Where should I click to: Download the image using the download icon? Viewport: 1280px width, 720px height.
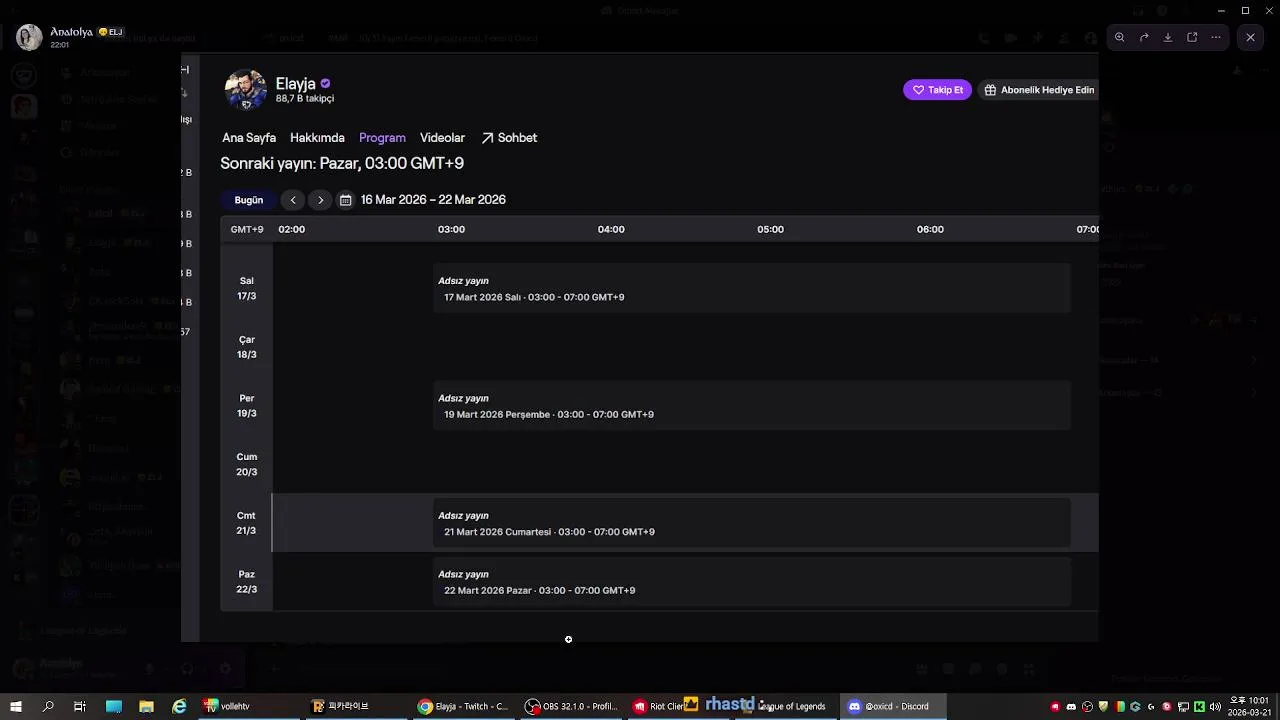pos(1168,37)
